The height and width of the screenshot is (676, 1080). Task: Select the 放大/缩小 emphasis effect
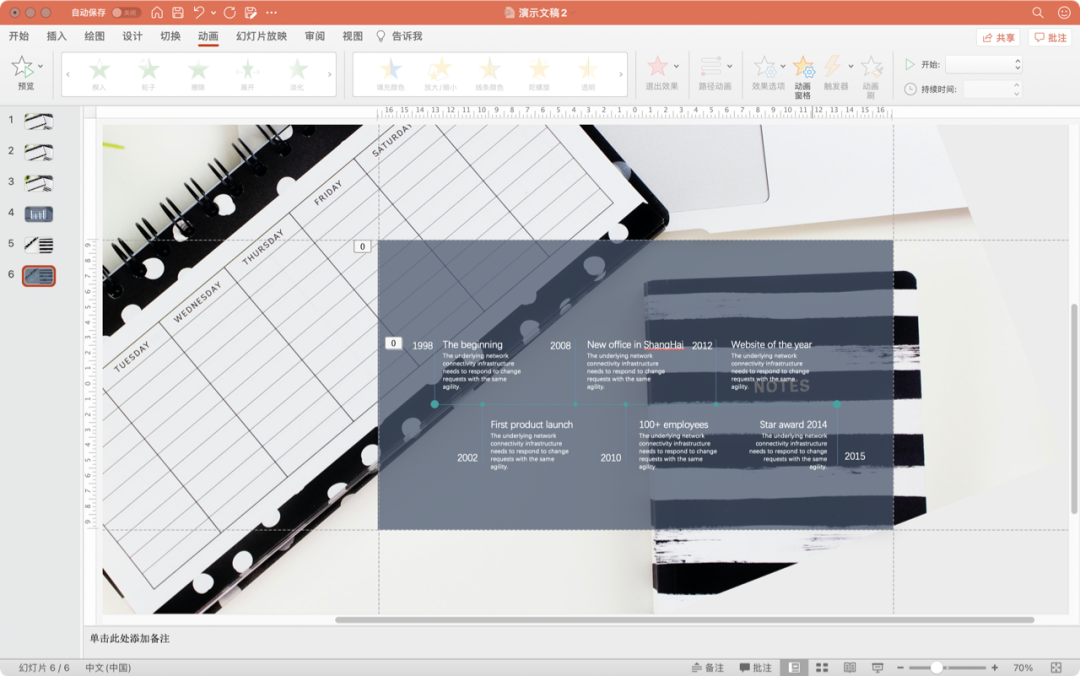click(440, 74)
